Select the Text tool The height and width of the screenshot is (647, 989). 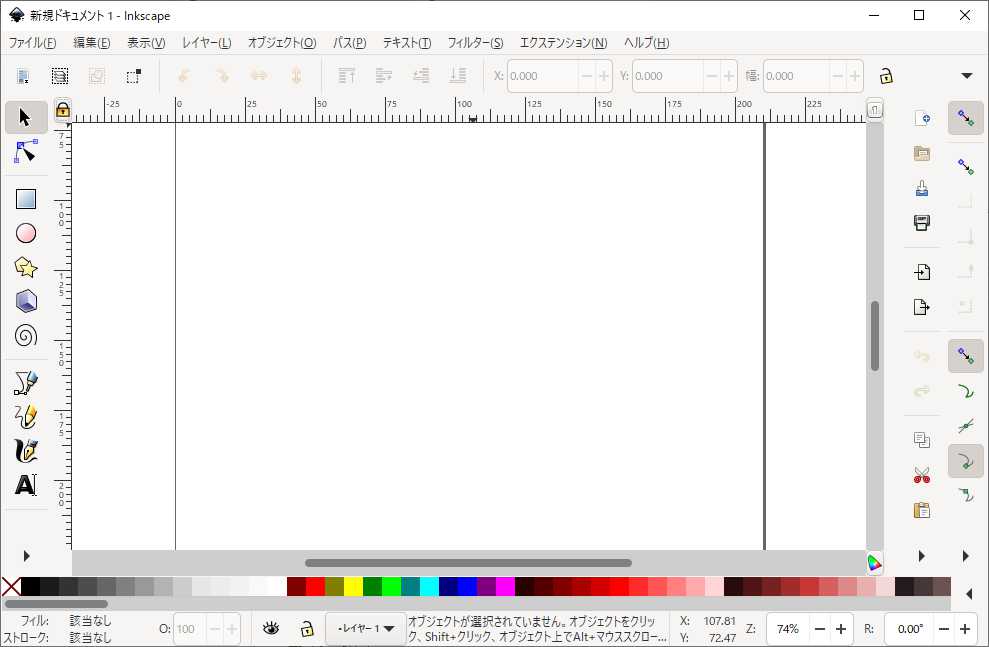24,485
